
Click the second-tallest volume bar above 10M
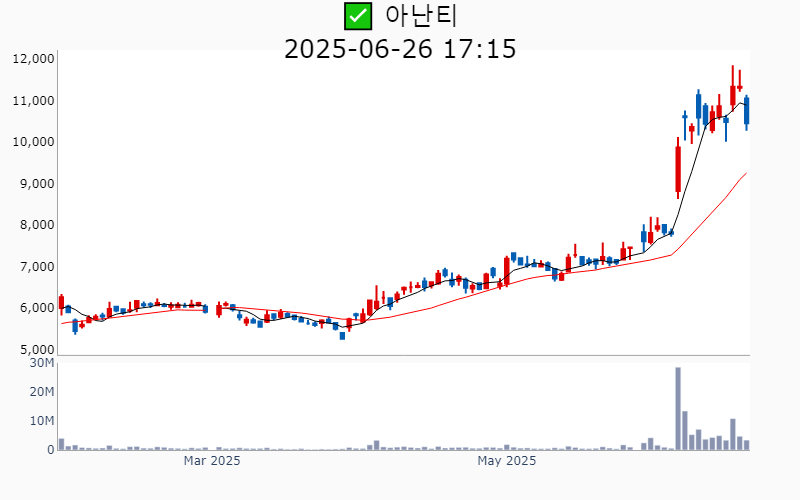685,431
